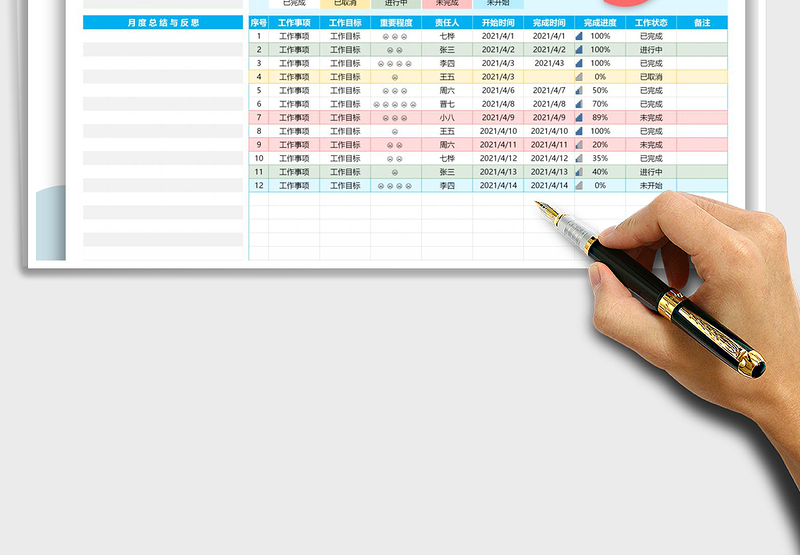Click the progress icon next to 35%
This screenshot has width=800, height=555.
tap(579, 158)
